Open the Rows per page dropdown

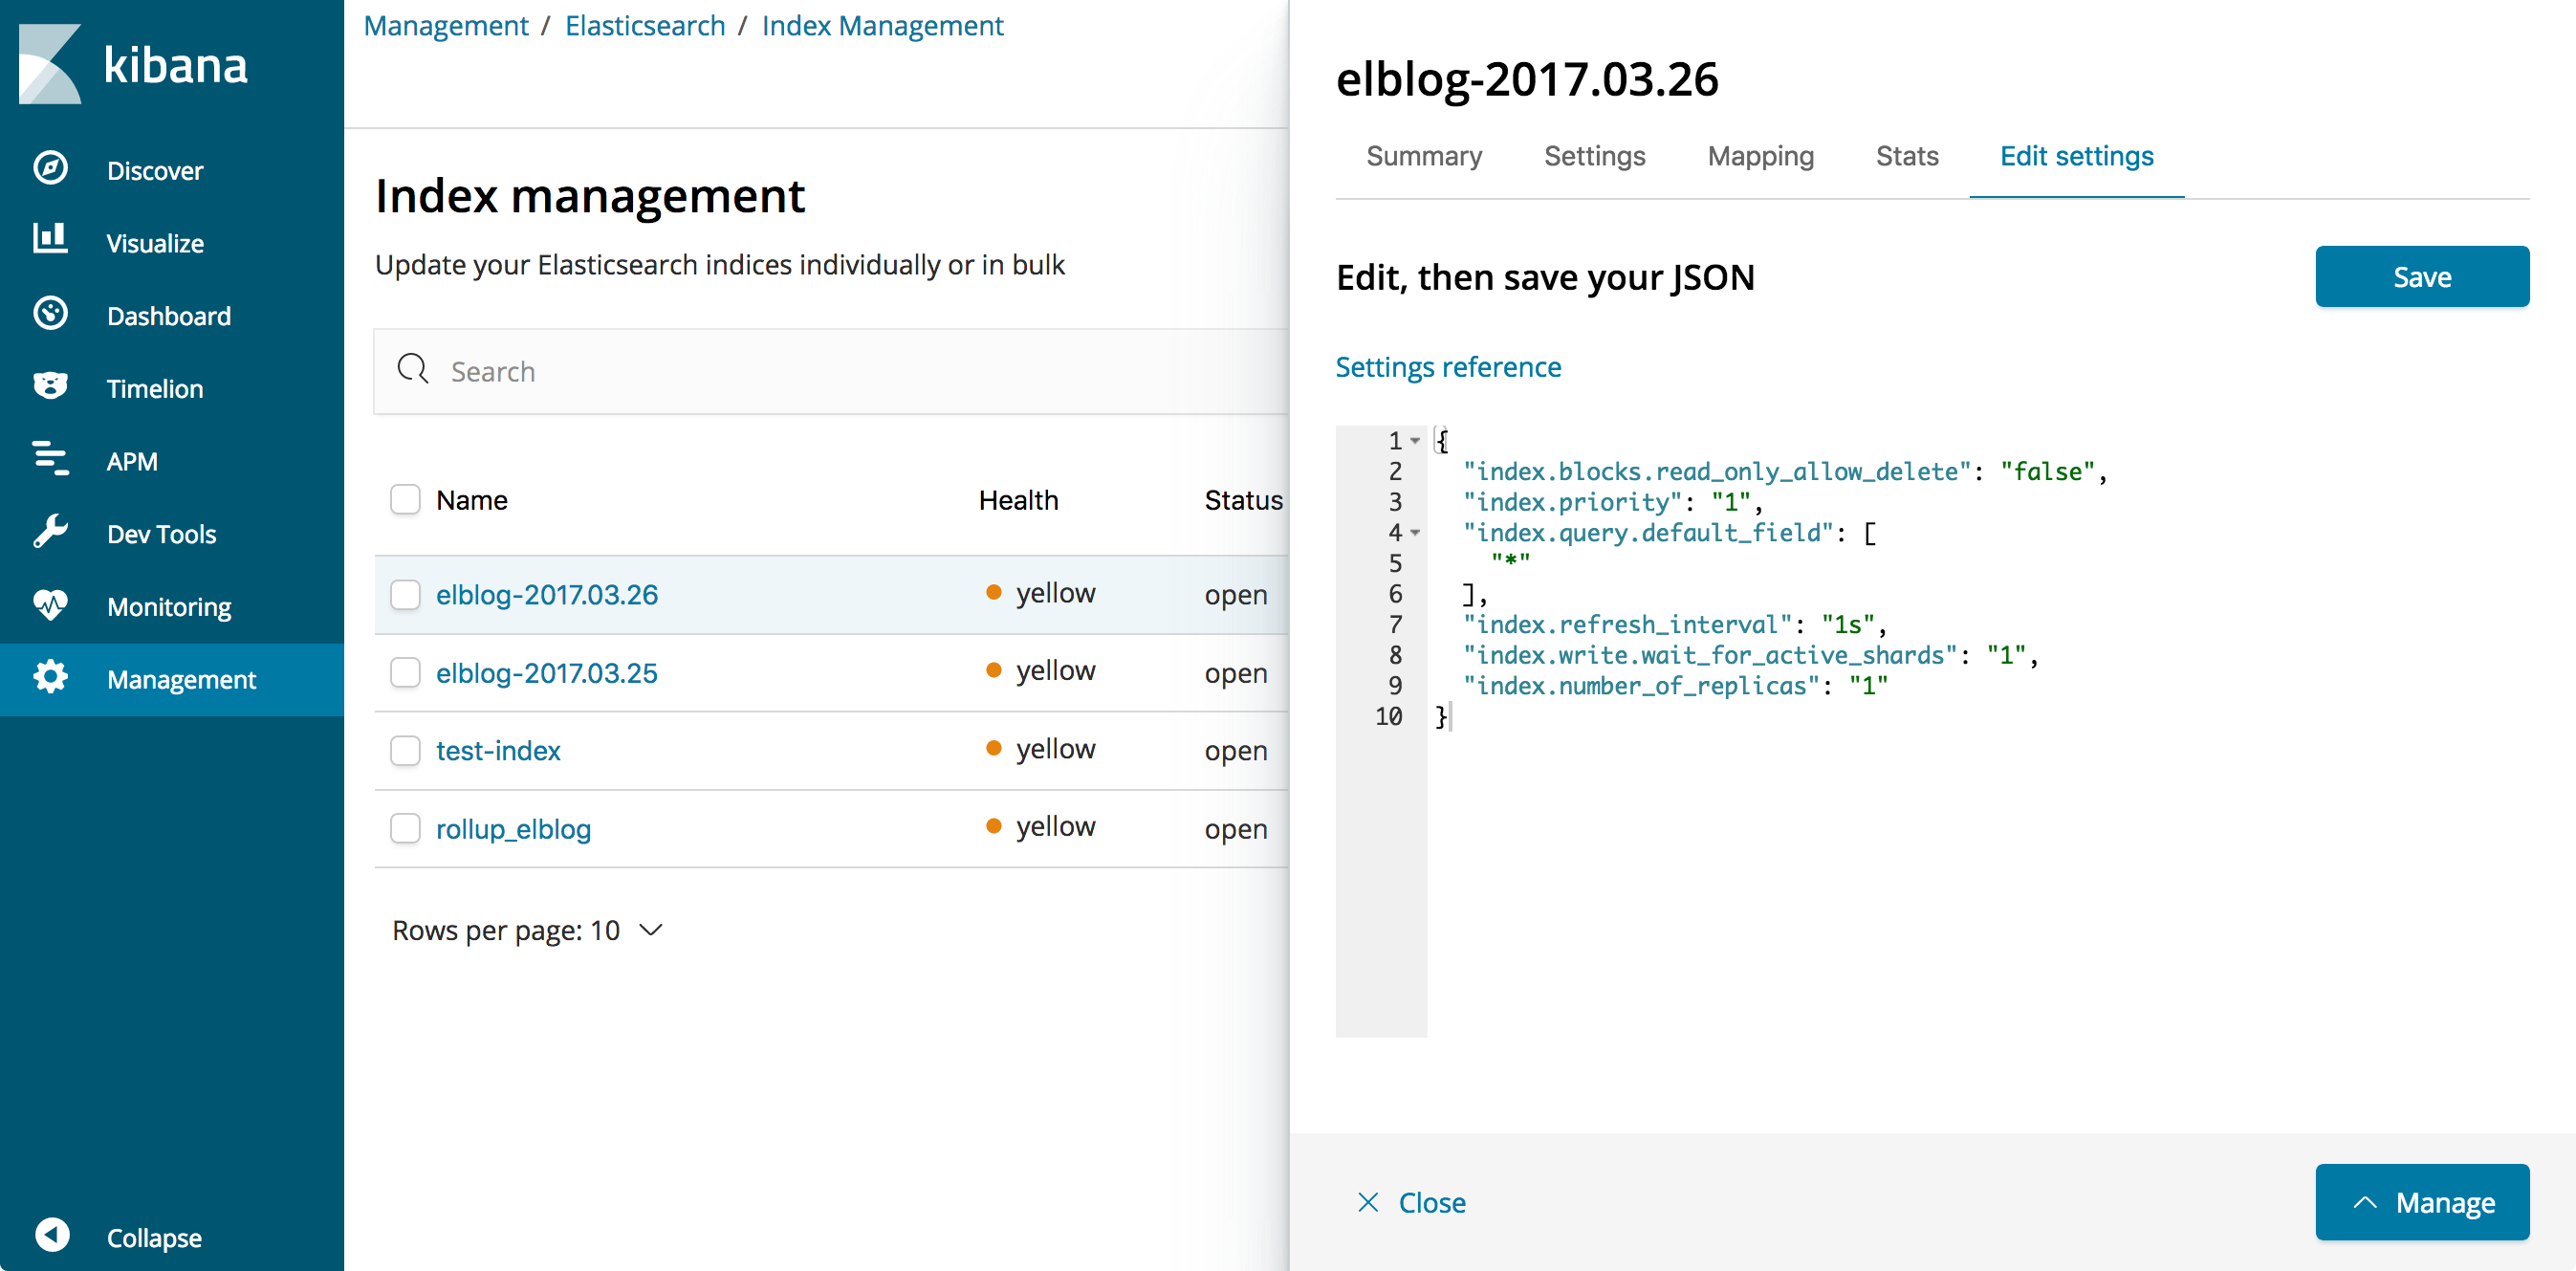(528, 930)
